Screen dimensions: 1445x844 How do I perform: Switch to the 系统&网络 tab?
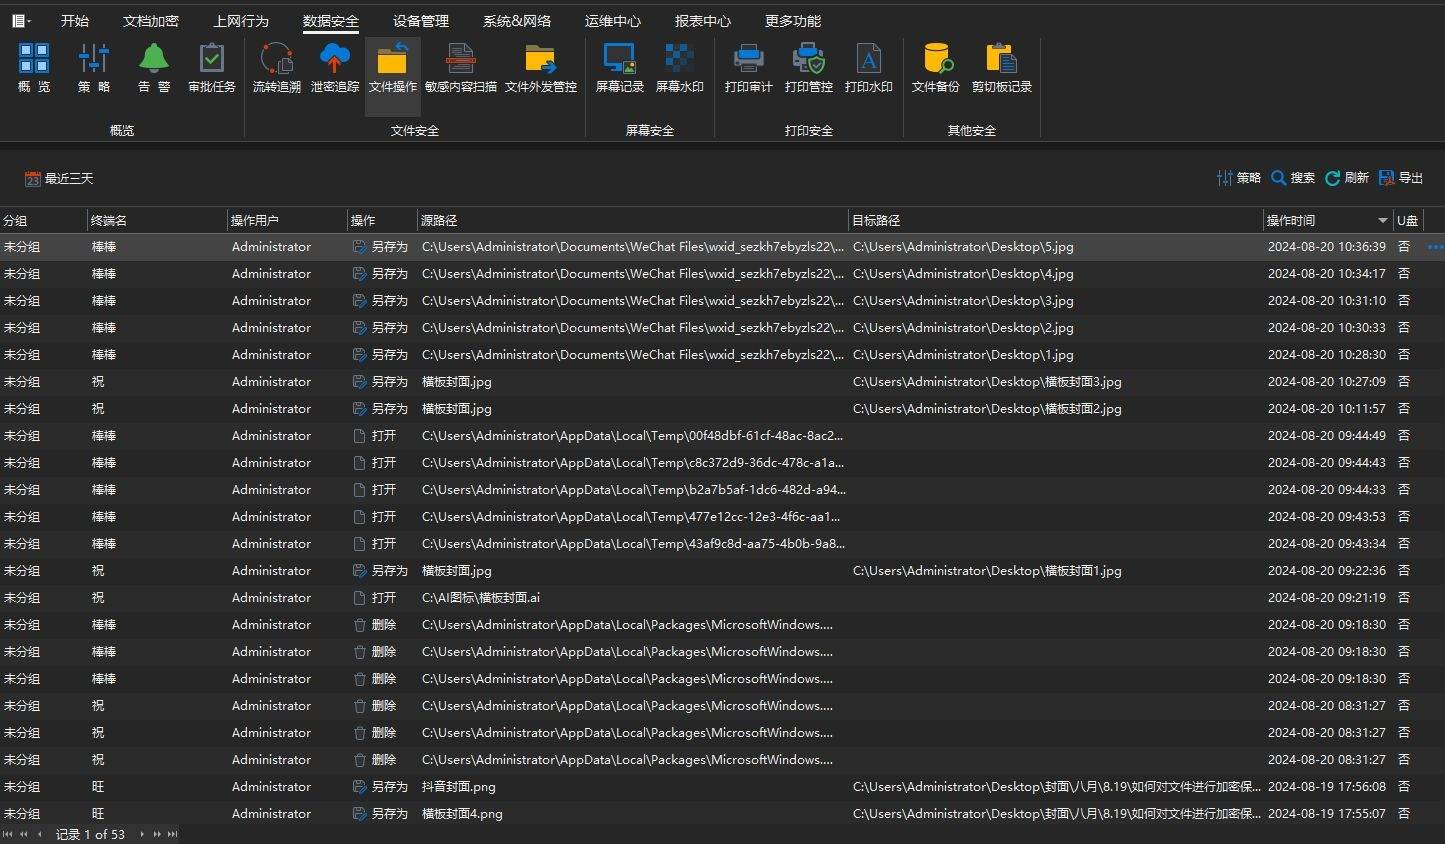click(517, 20)
